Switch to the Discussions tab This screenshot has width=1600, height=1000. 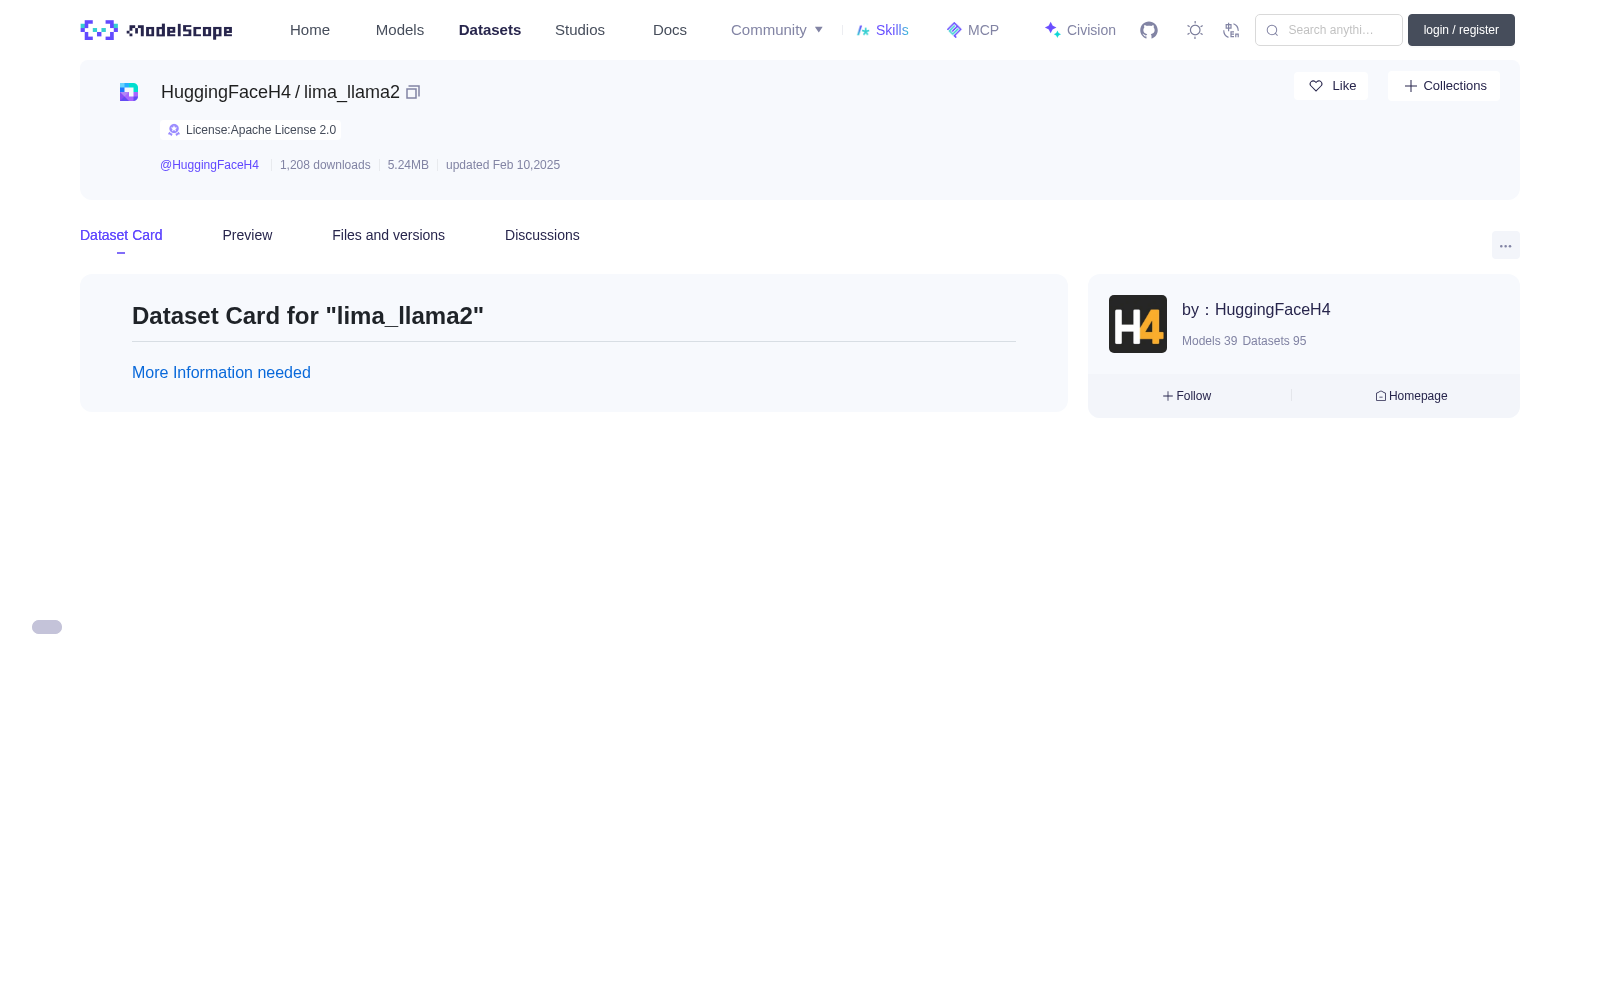point(542,235)
